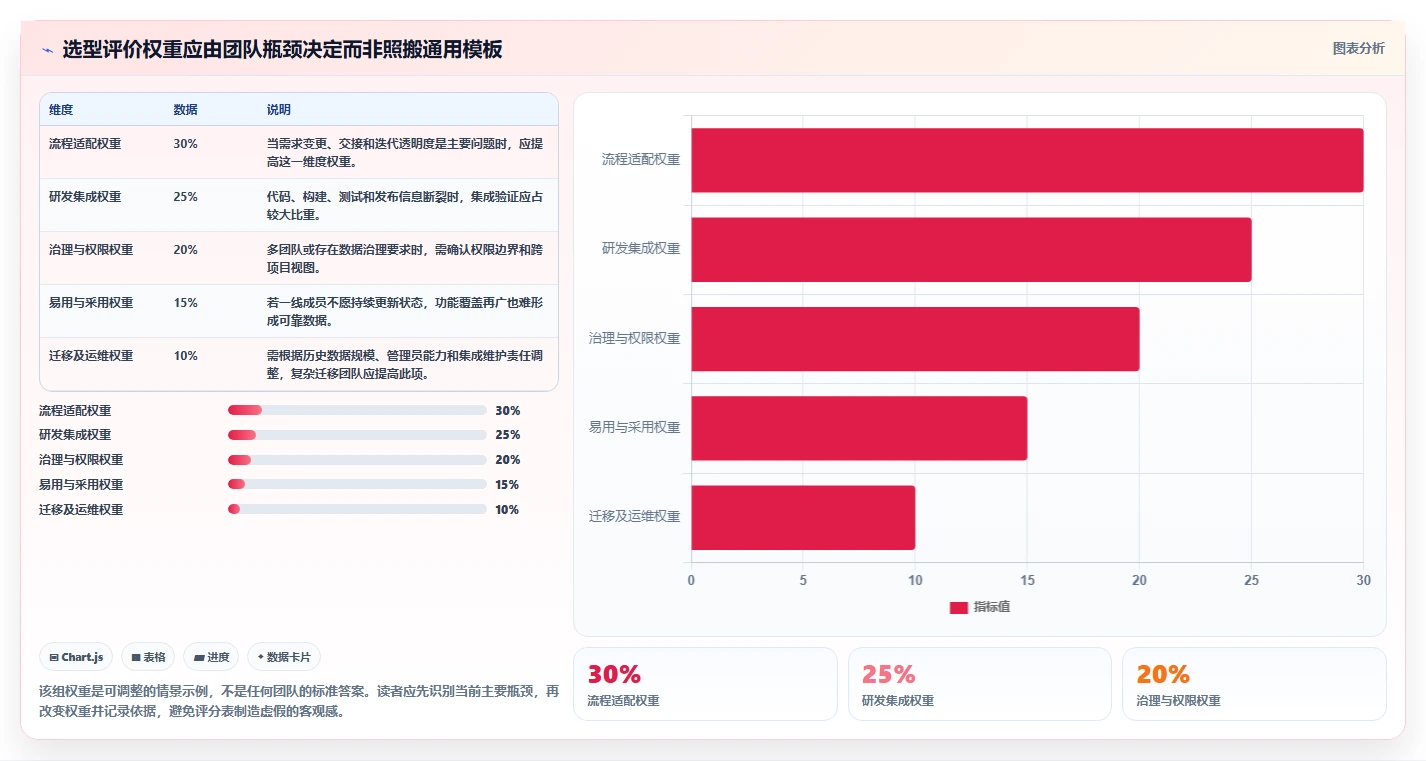This screenshot has height=761, width=1426.
Task: Open the 20% 治理与权限权重 data card
Action: click(x=1254, y=684)
